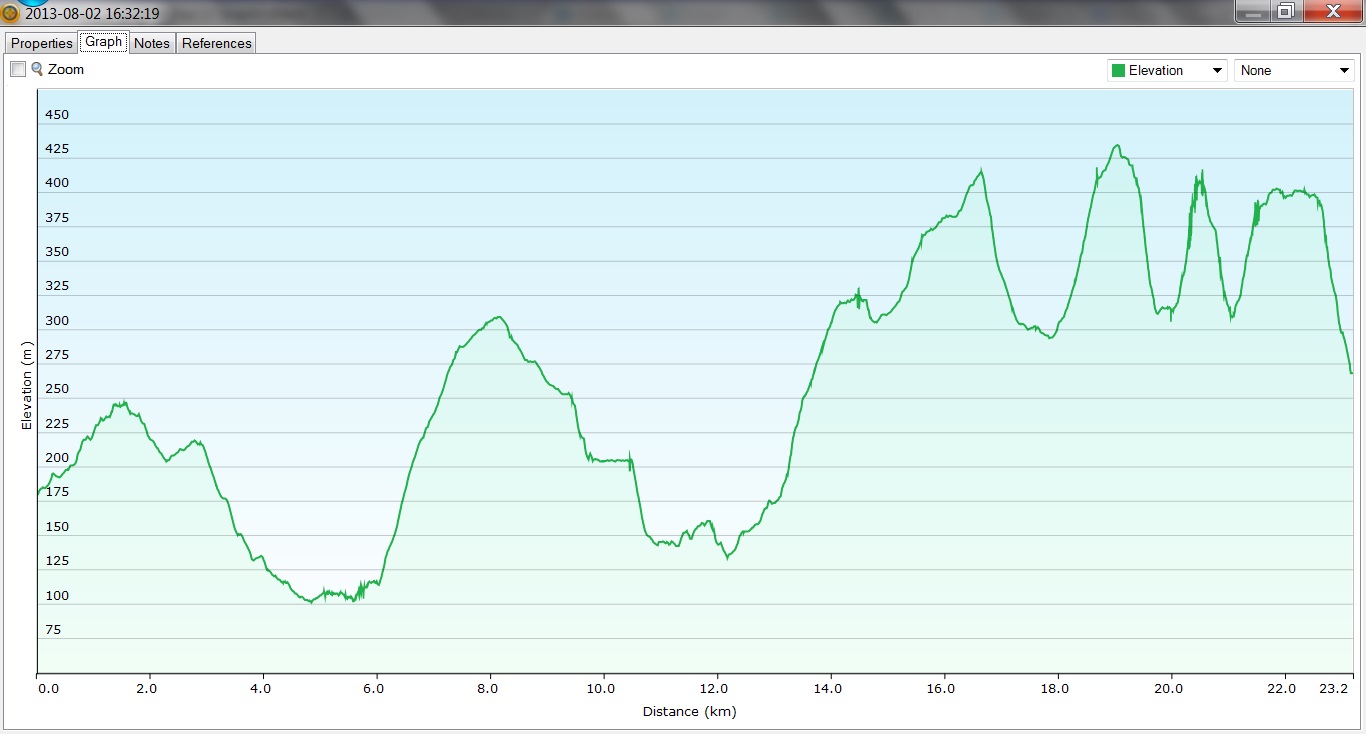Enable the Zoom checkbox
The image size is (1366, 734).
click(18, 69)
